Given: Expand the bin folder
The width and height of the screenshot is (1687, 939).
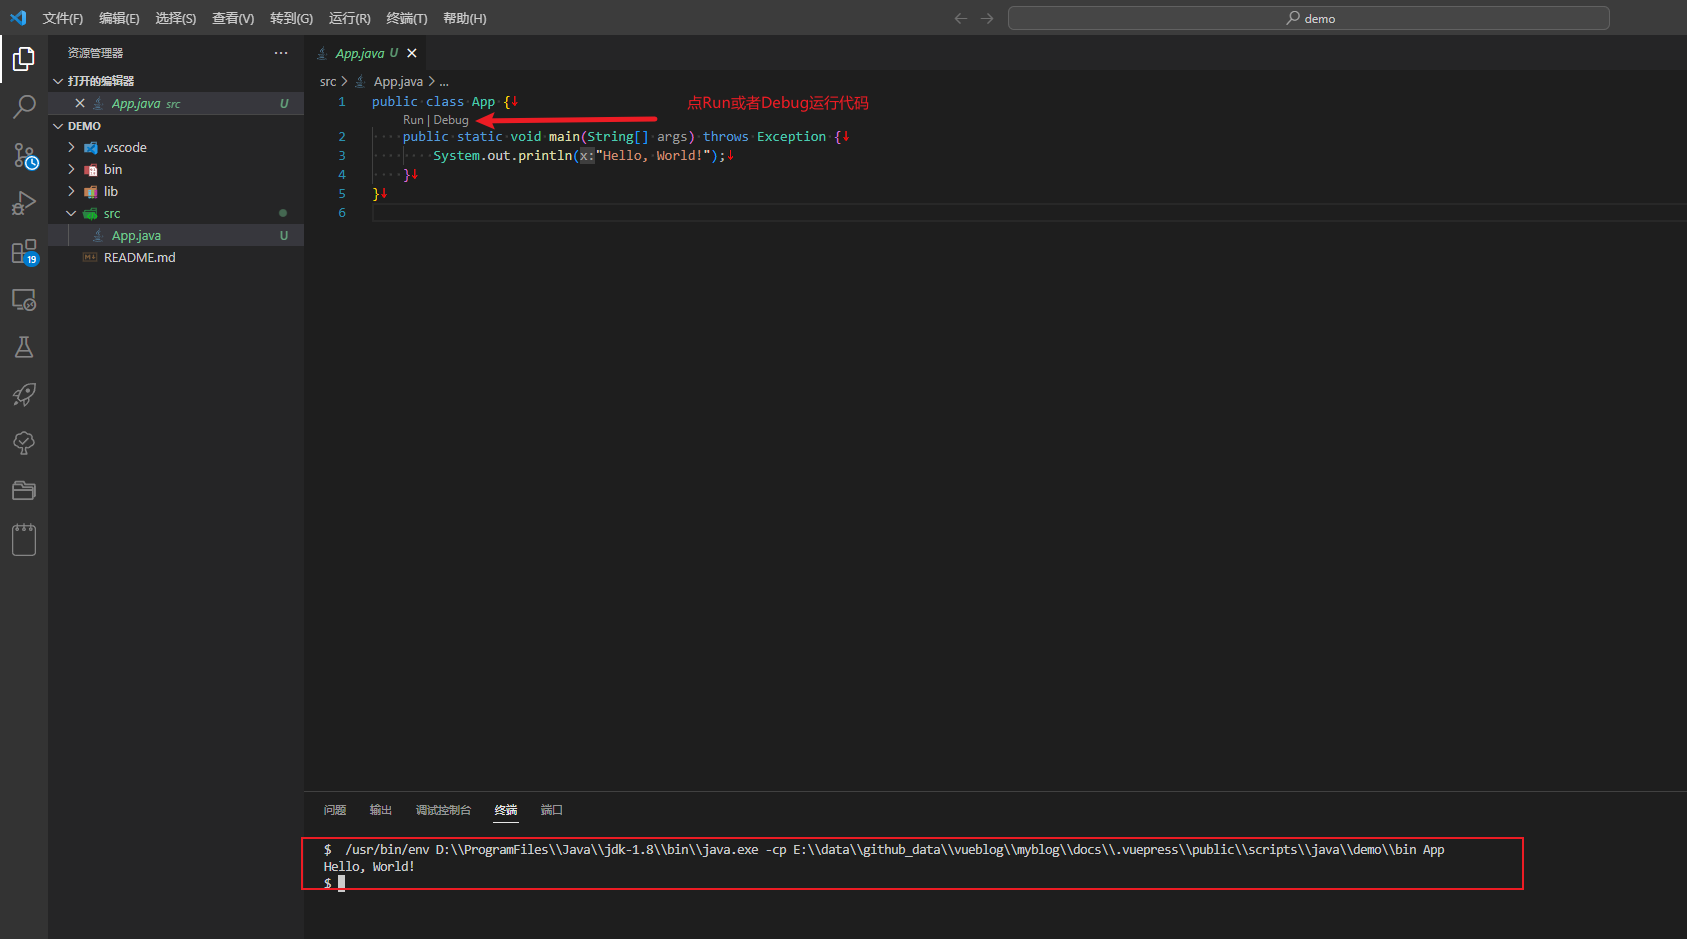Looking at the screenshot, I should pos(71,169).
